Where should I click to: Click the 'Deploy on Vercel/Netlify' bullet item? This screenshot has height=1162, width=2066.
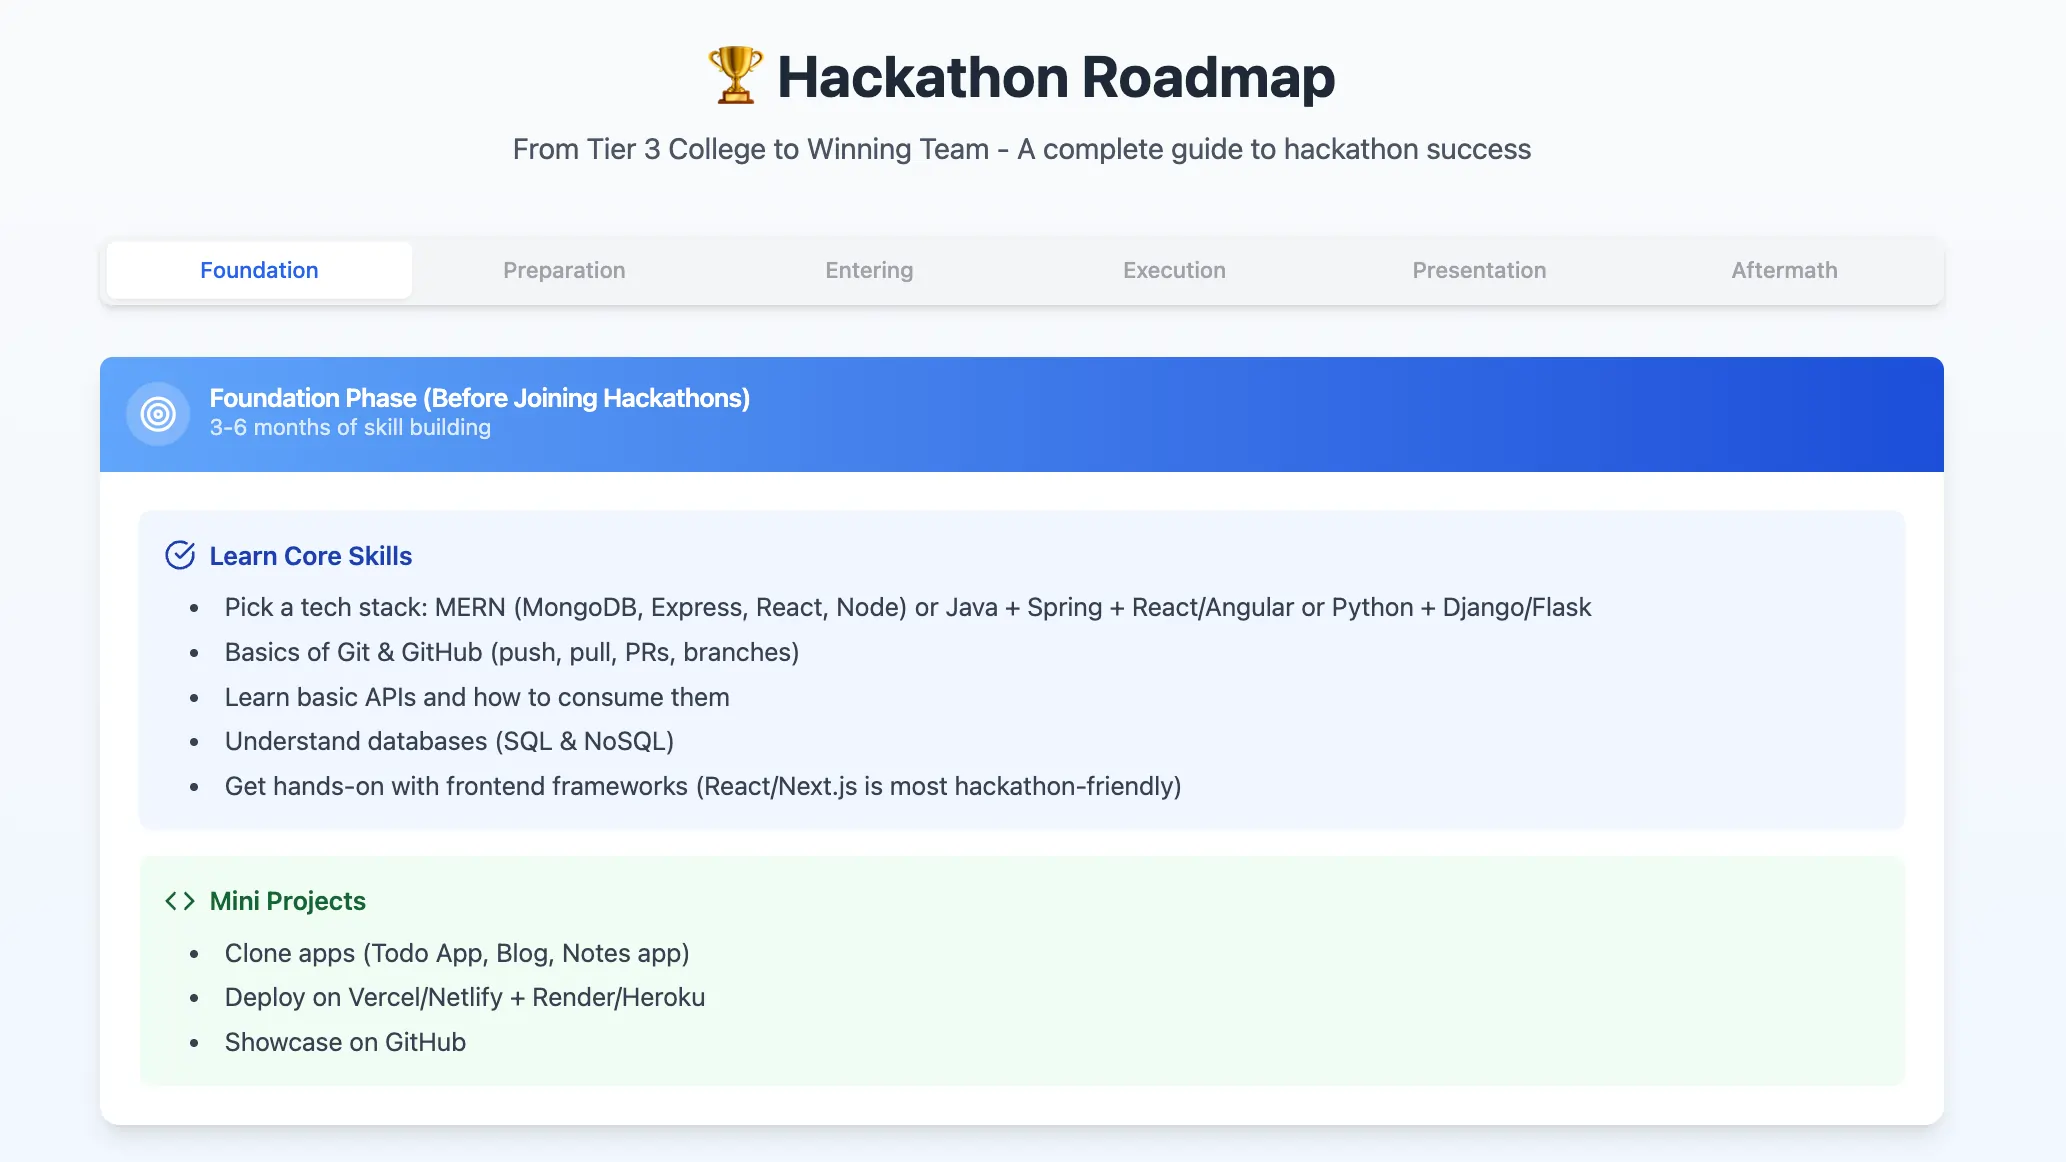[464, 997]
